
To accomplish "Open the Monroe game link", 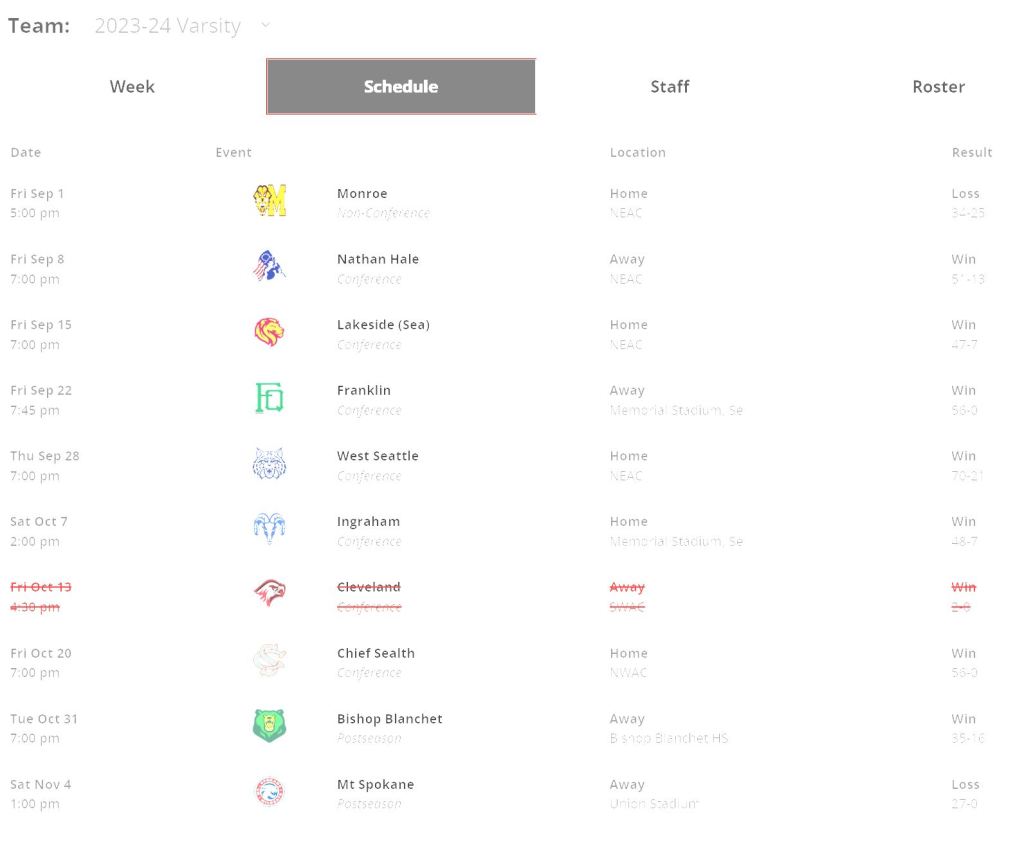I will pyautogui.click(x=362, y=194).
